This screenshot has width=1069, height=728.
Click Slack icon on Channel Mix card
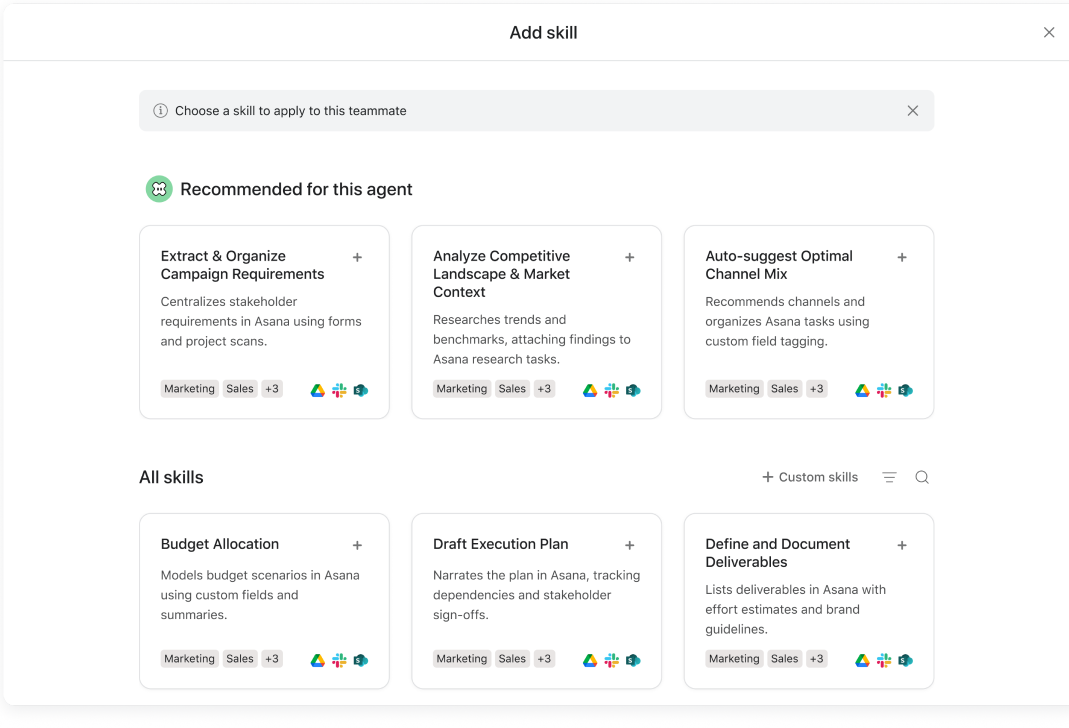[x=884, y=390]
